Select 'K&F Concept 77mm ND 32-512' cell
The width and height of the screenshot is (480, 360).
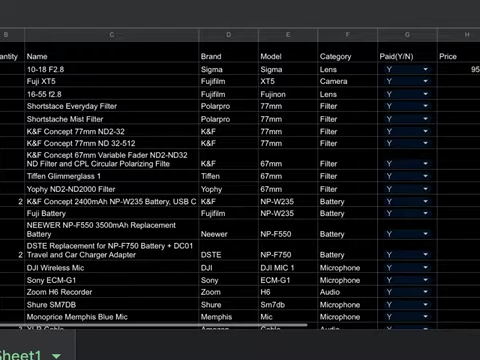(x=112, y=143)
